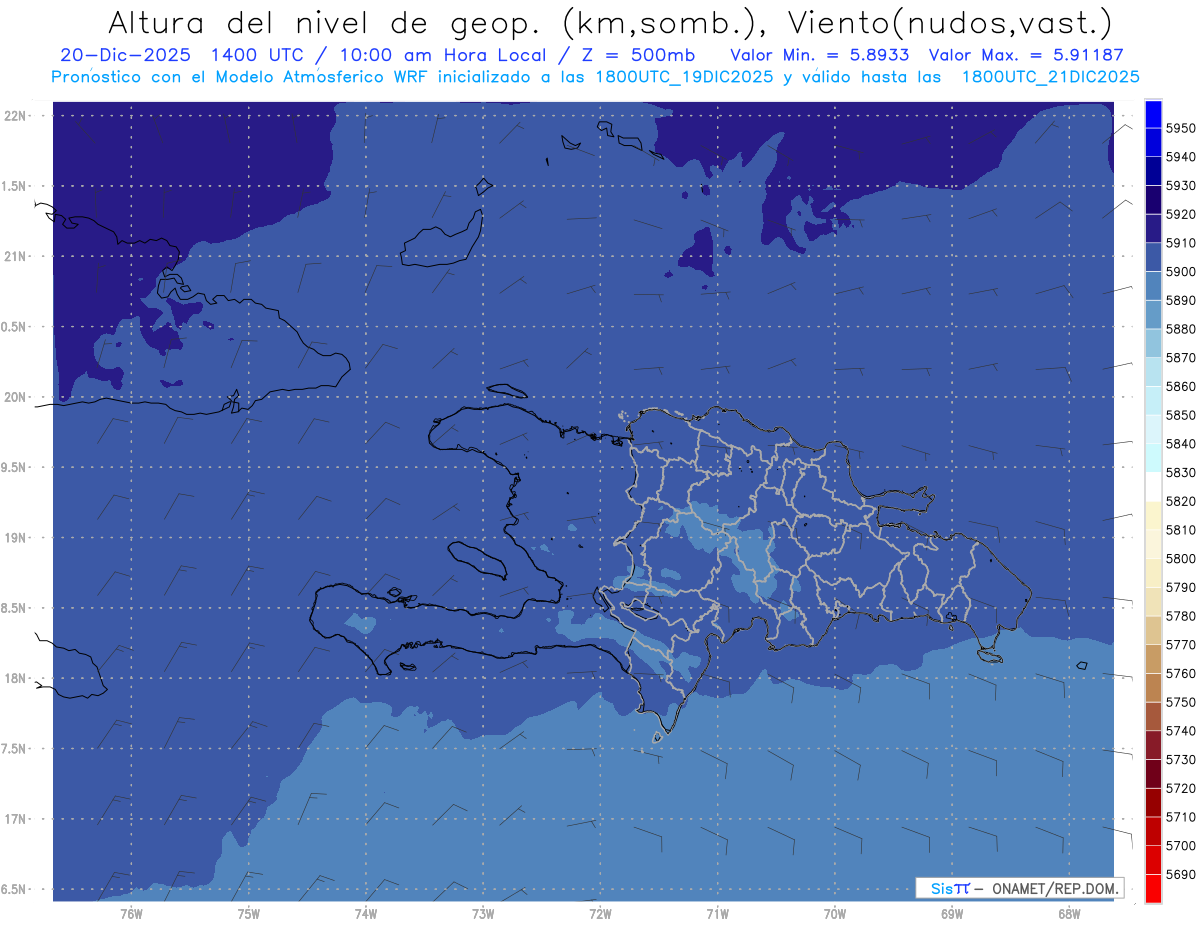Viewport: 1200px width, 927px height.
Task: Click 'Valor Max. = 5.91187' text
Action: tap(1026, 56)
